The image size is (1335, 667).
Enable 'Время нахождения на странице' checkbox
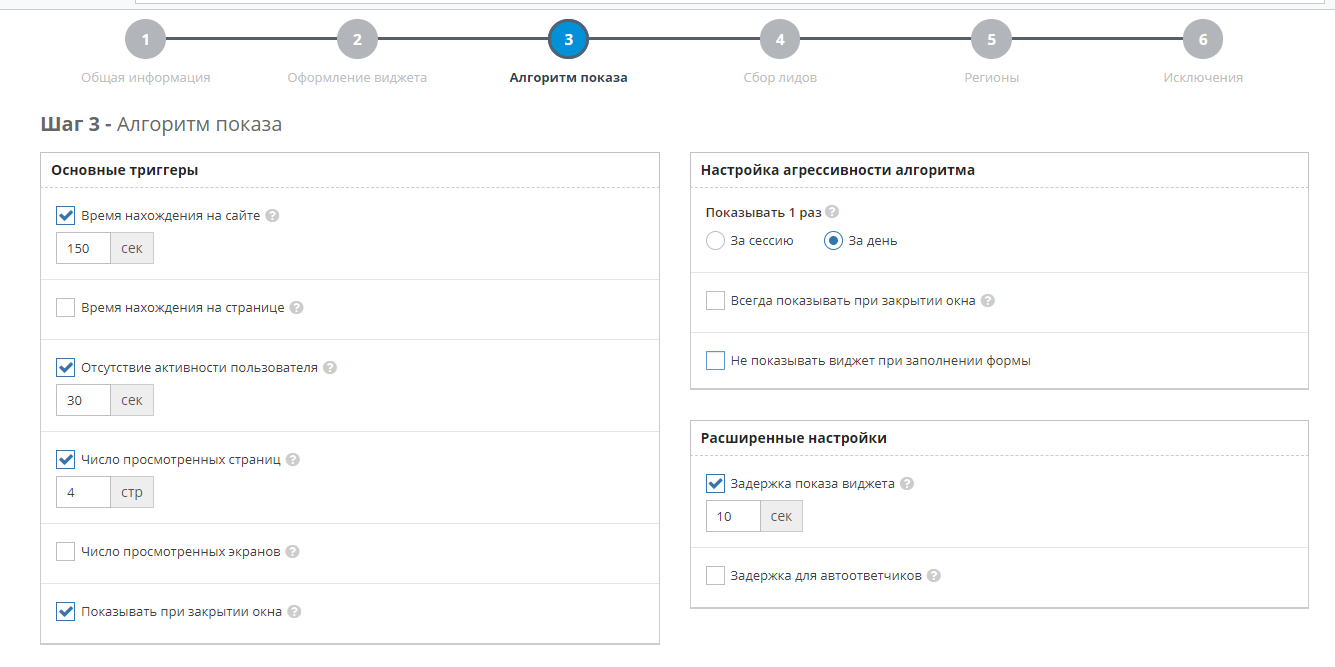pos(66,308)
